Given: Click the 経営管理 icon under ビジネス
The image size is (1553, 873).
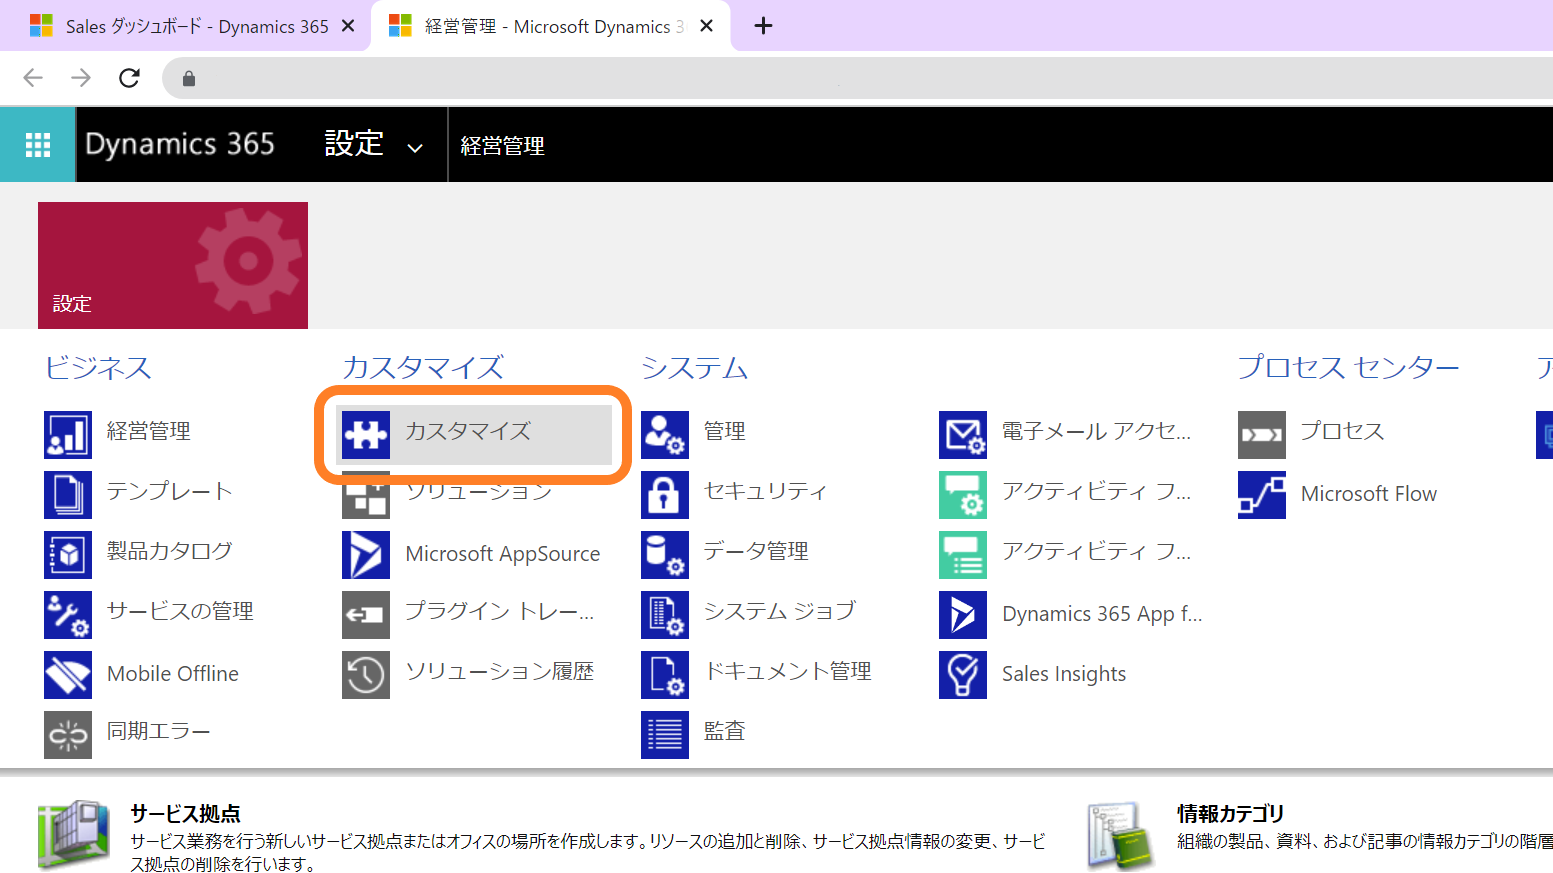Looking at the screenshot, I should click(x=68, y=435).
